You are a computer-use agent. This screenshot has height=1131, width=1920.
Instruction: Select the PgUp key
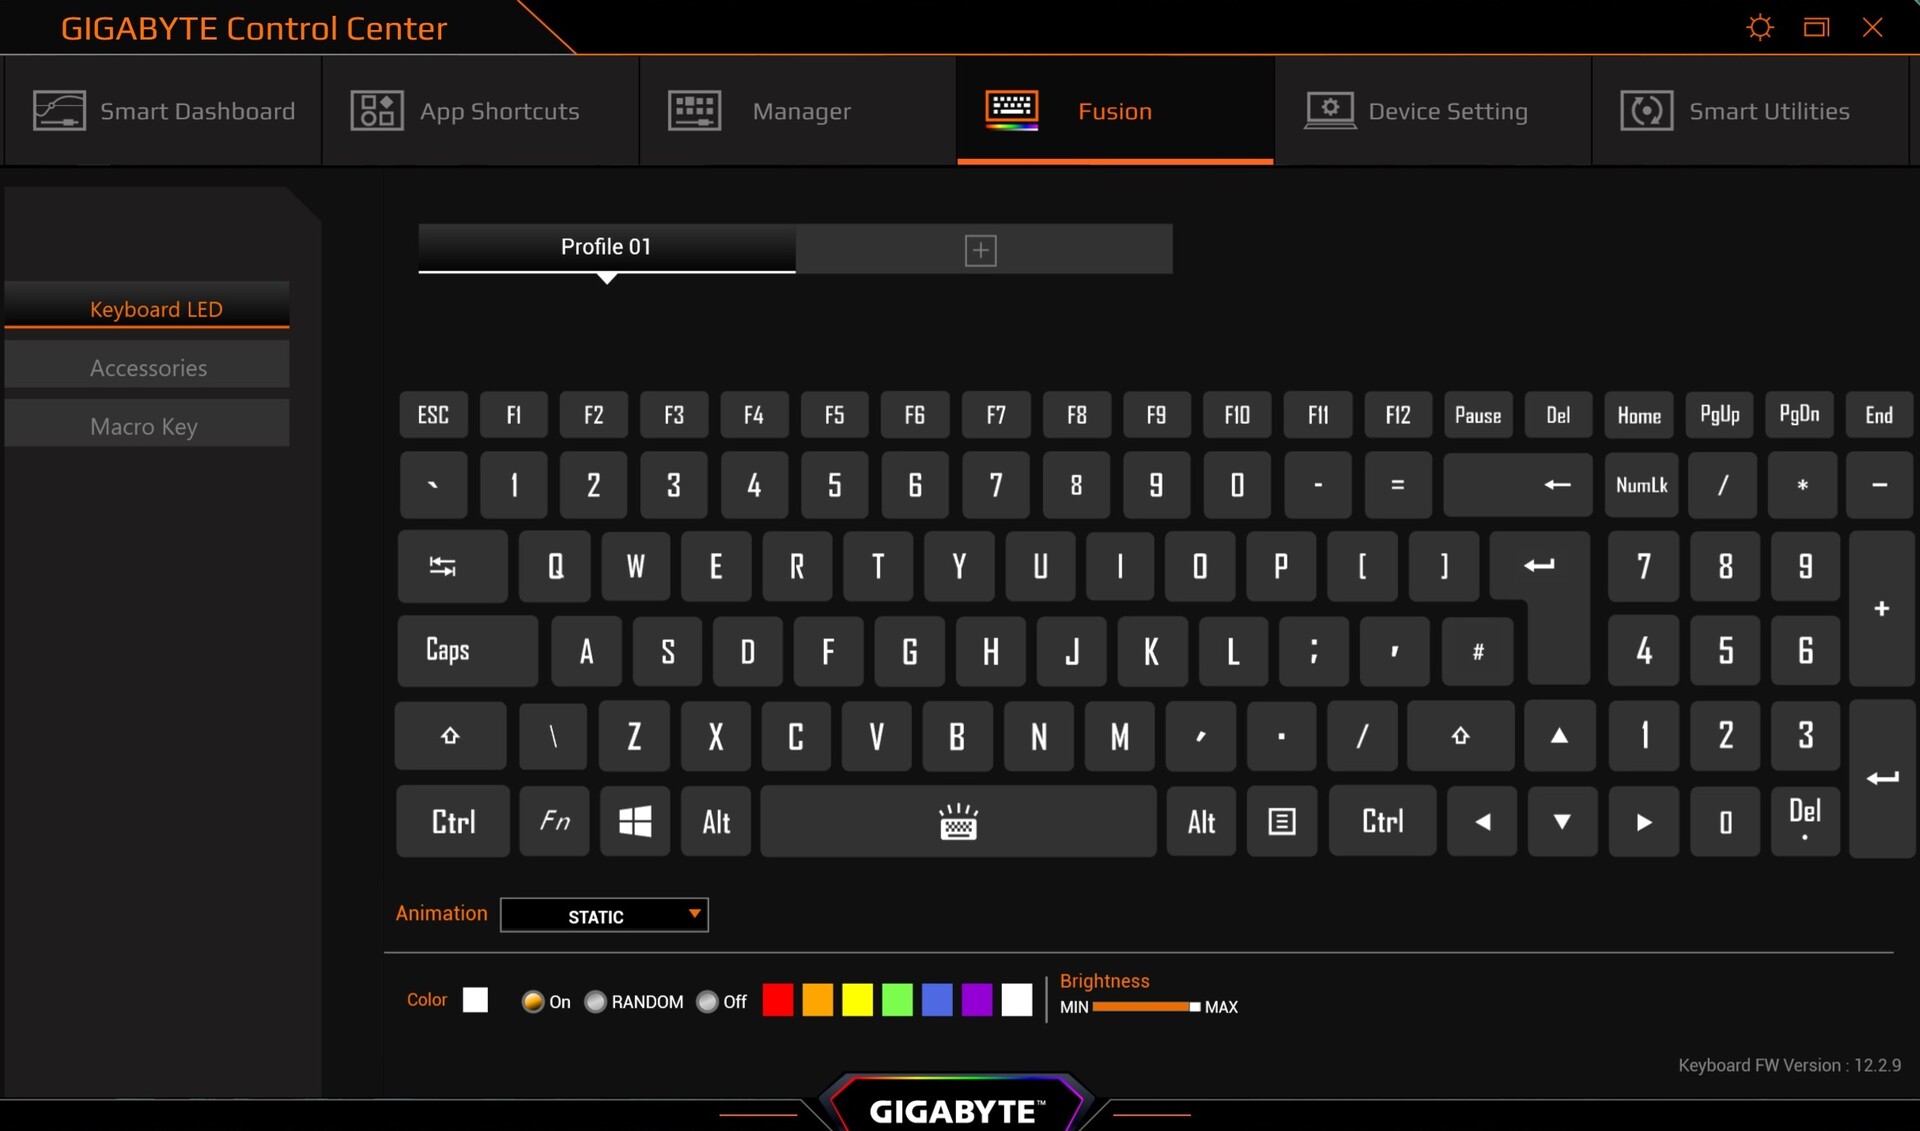(1719, 415)
